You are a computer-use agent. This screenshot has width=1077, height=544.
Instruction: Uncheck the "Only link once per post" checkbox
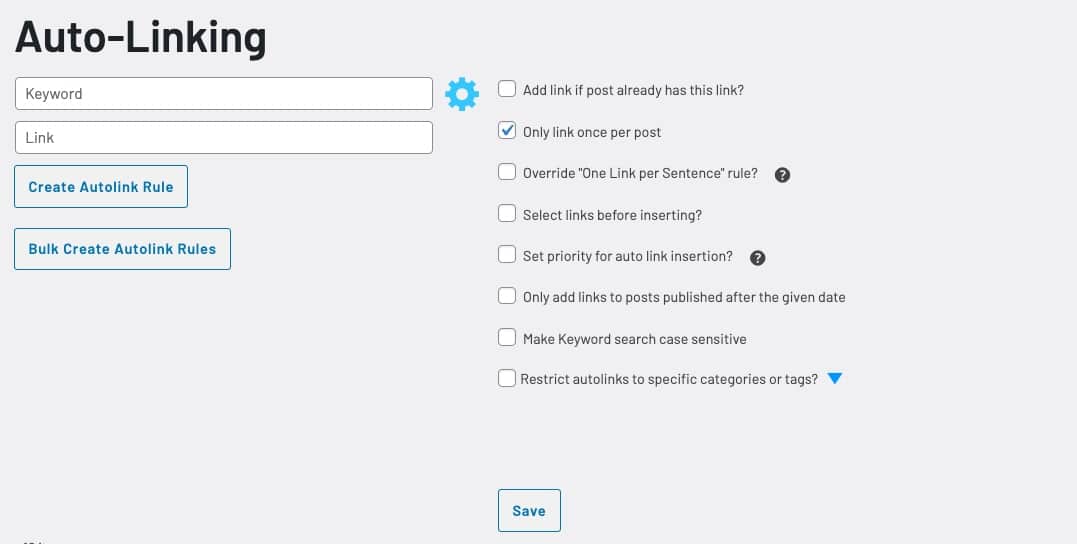pyautogui.click(x=507, y=131)
